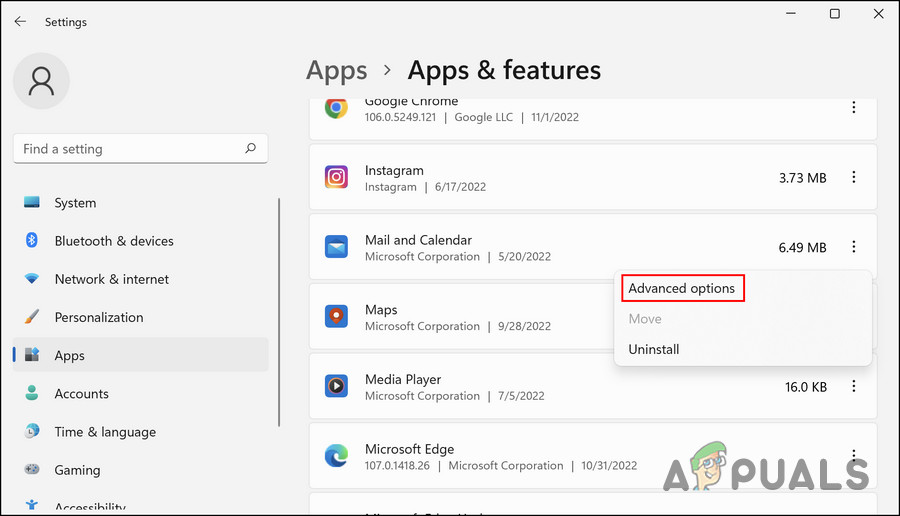
Task: Click the sidebar scrollbar
Action: click(x=279, y=312)
